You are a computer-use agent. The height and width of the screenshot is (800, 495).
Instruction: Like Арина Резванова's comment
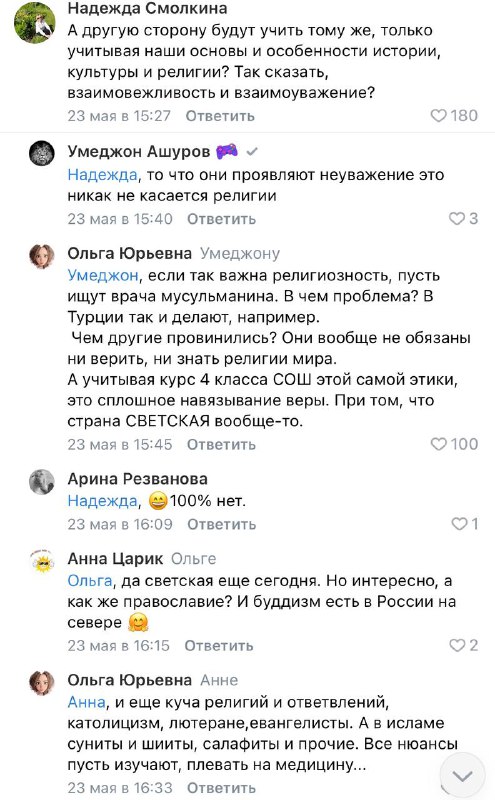459,523
